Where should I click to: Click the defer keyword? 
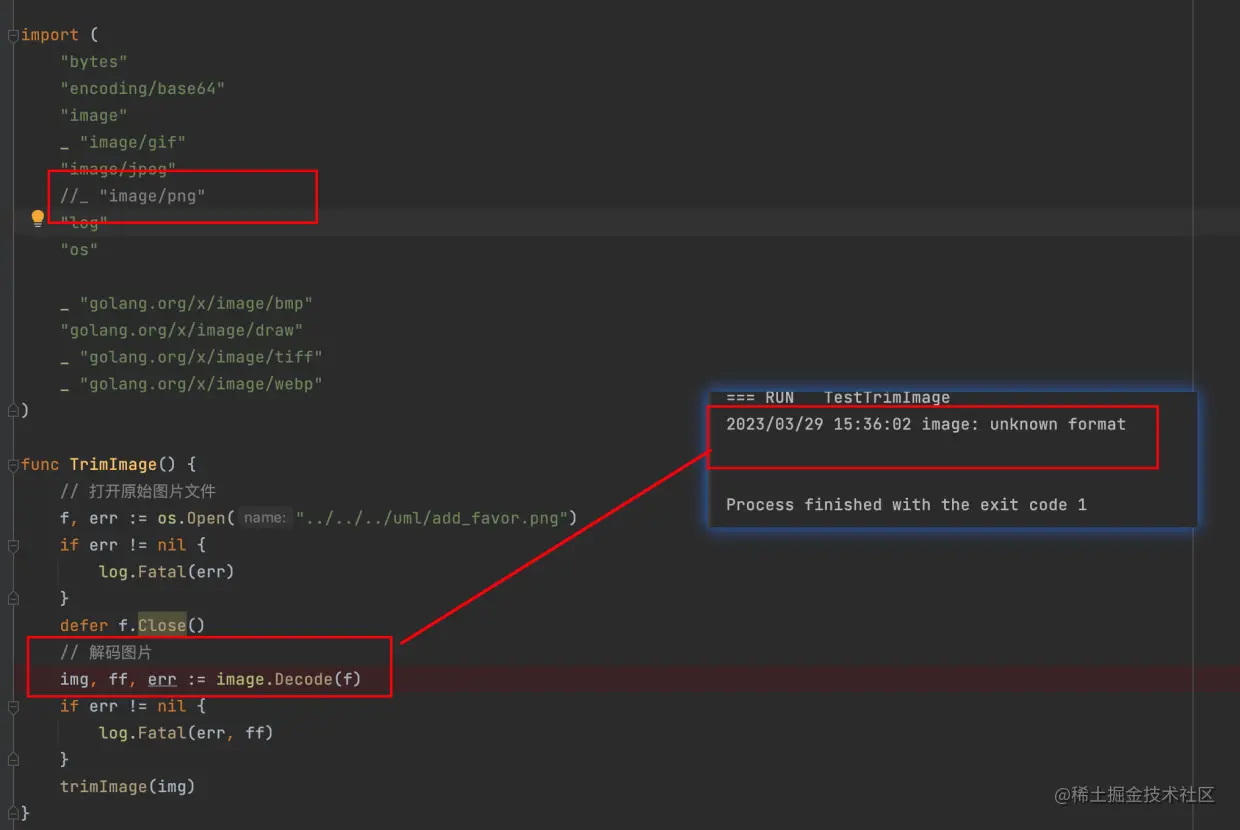[84, 626]
